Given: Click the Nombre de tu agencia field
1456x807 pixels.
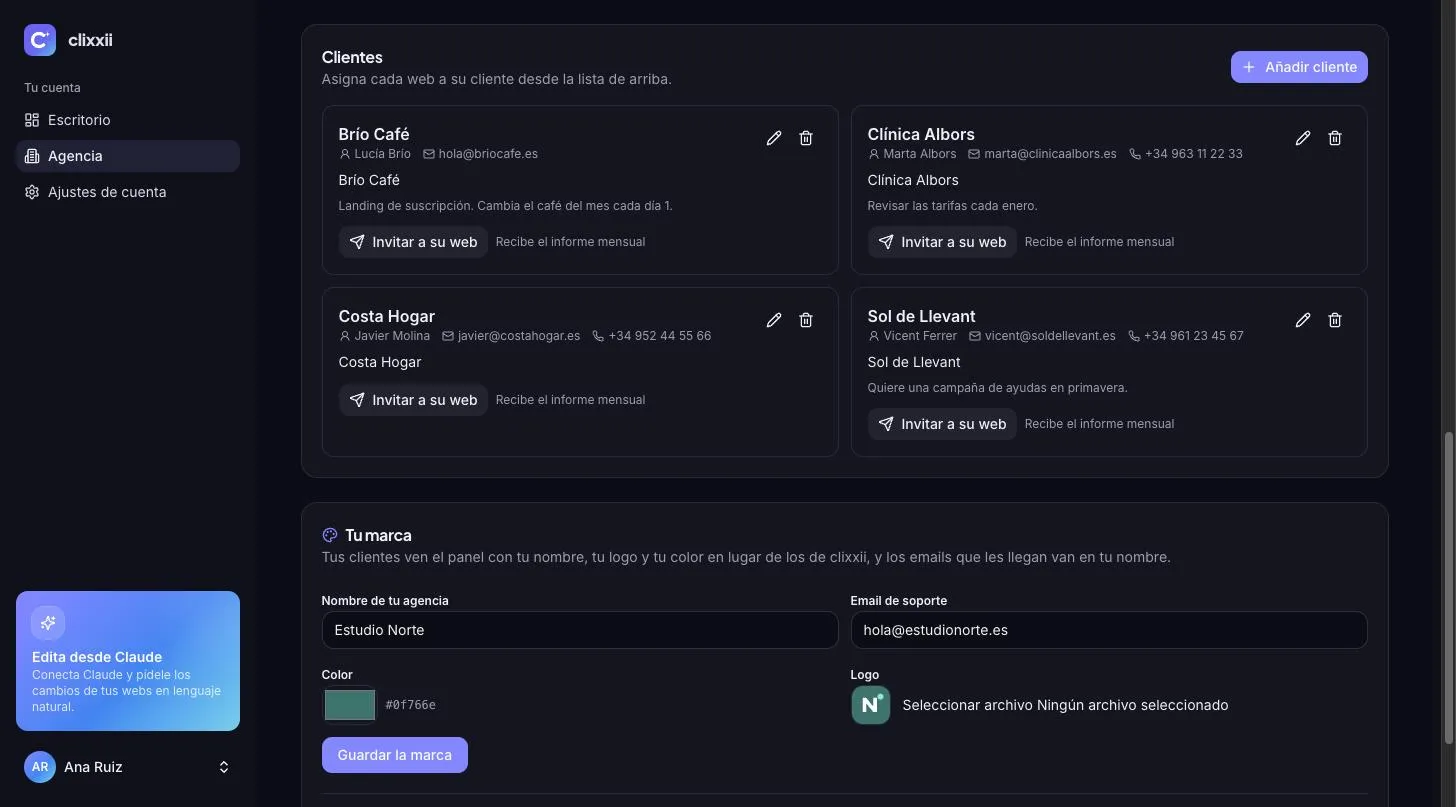Looking at the screenshot, I should pos(580,630).
